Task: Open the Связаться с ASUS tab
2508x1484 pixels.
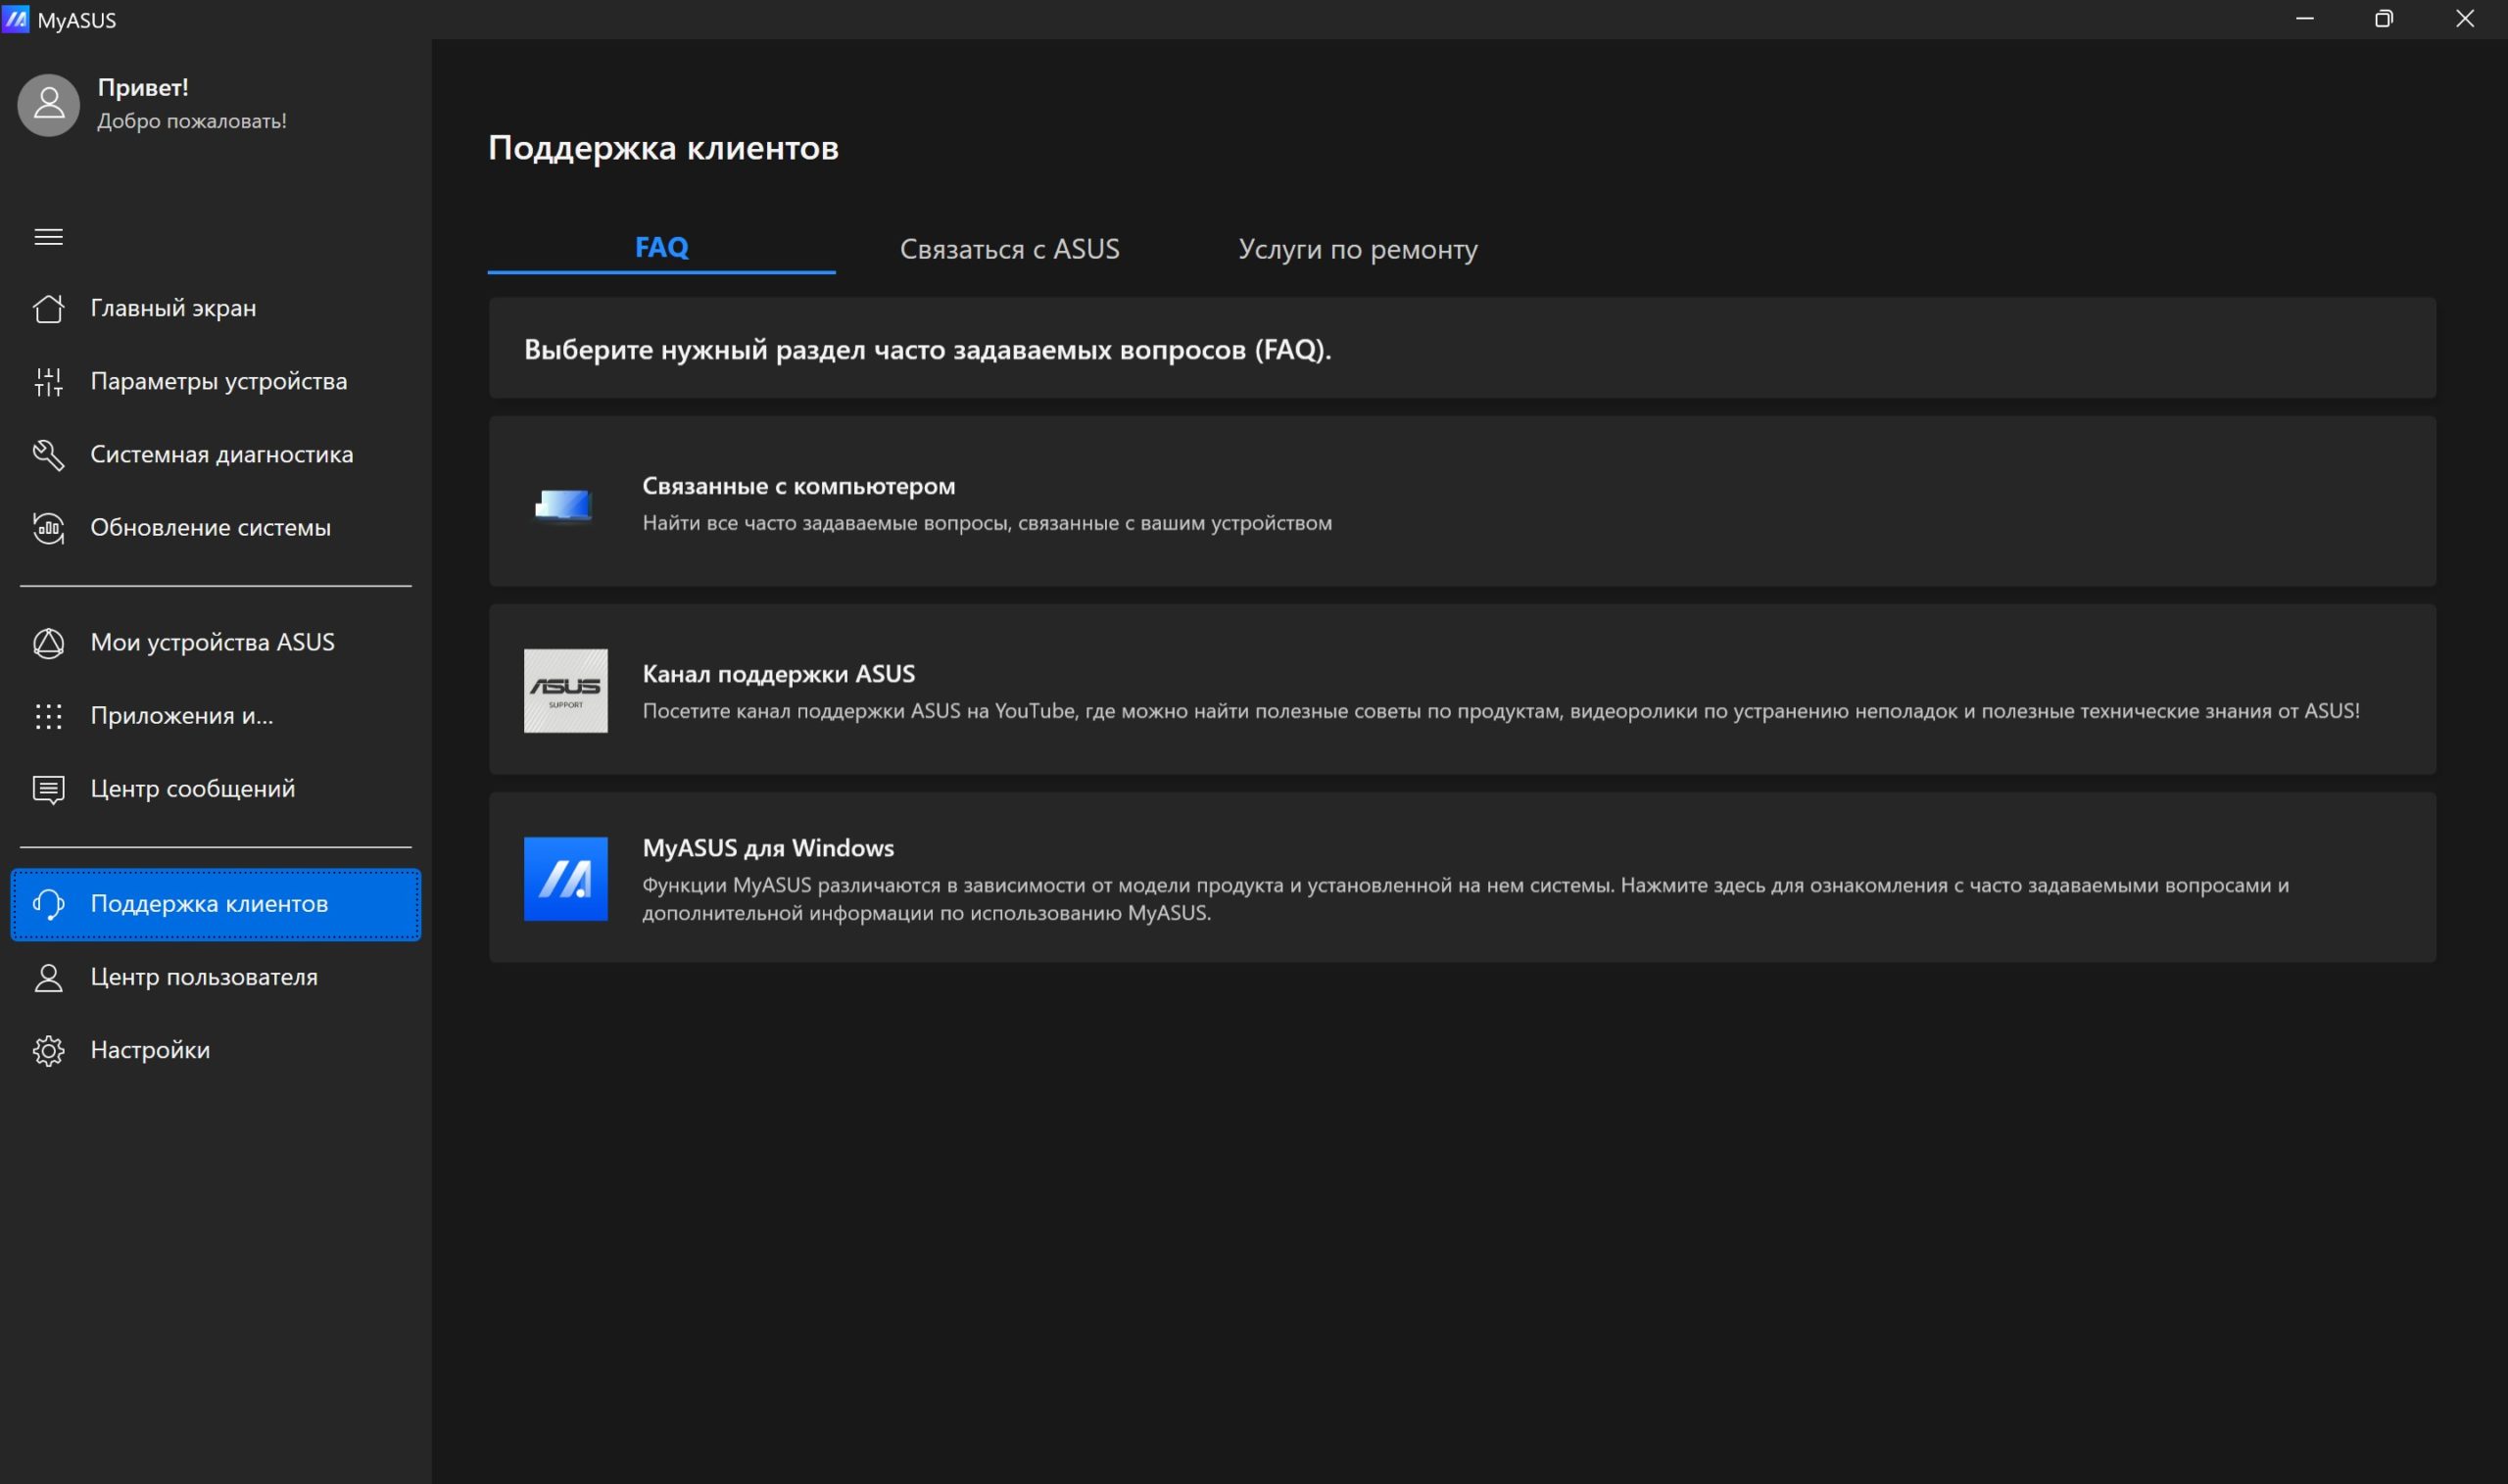Action: pos(1009,248)
